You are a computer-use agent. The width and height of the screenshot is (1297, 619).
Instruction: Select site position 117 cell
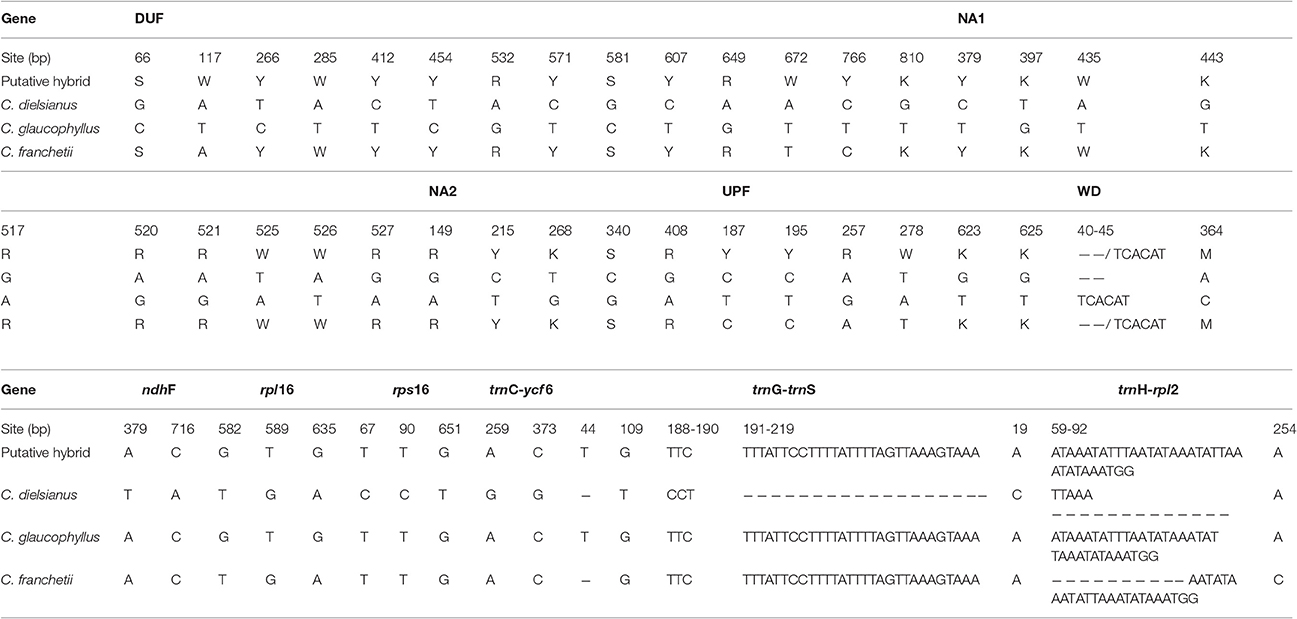(x=210, y=58)
